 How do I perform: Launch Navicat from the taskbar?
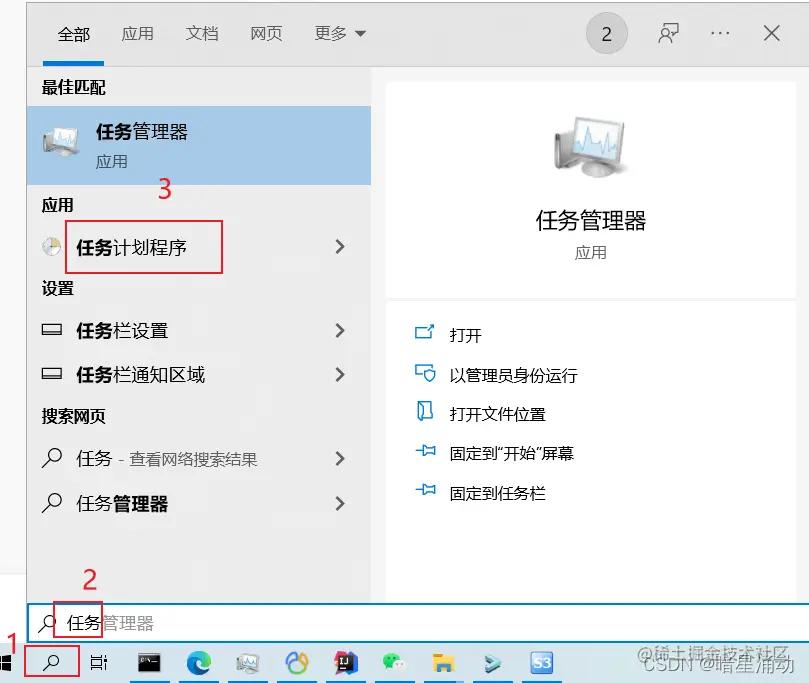[296, 662]
